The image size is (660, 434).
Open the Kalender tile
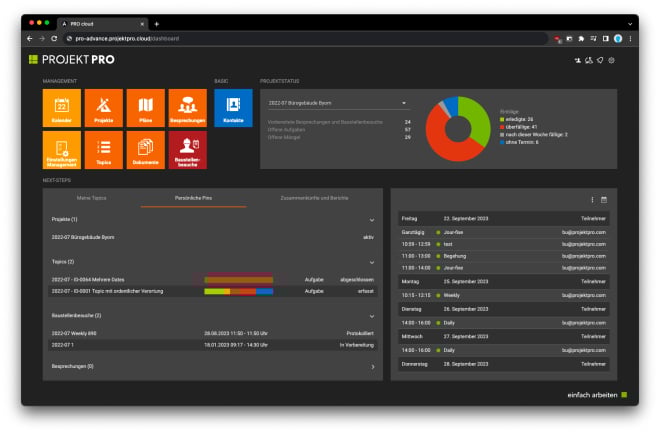(61, 108)
